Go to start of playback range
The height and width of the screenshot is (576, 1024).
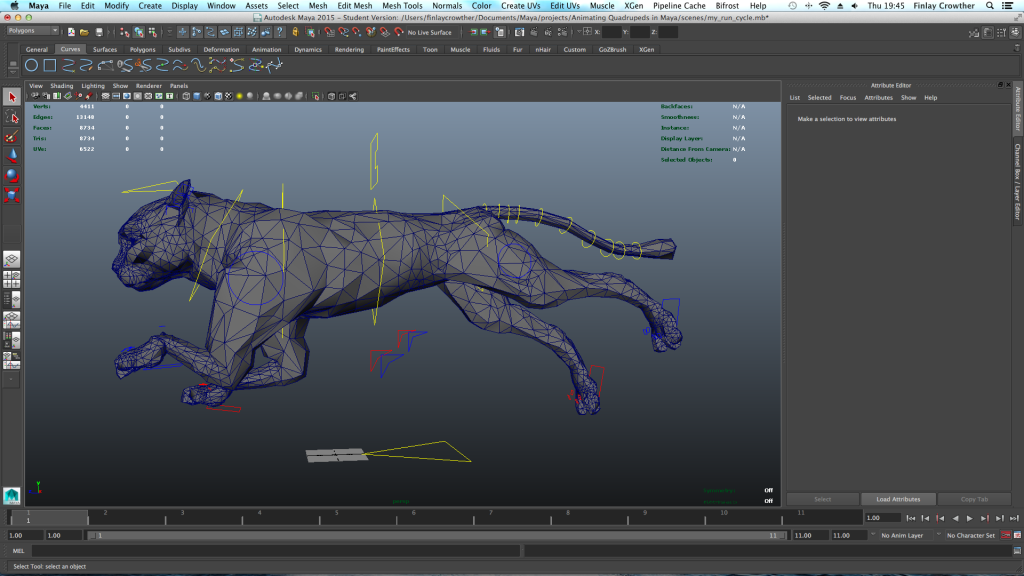pyautogui.click(x=910, y=518)
